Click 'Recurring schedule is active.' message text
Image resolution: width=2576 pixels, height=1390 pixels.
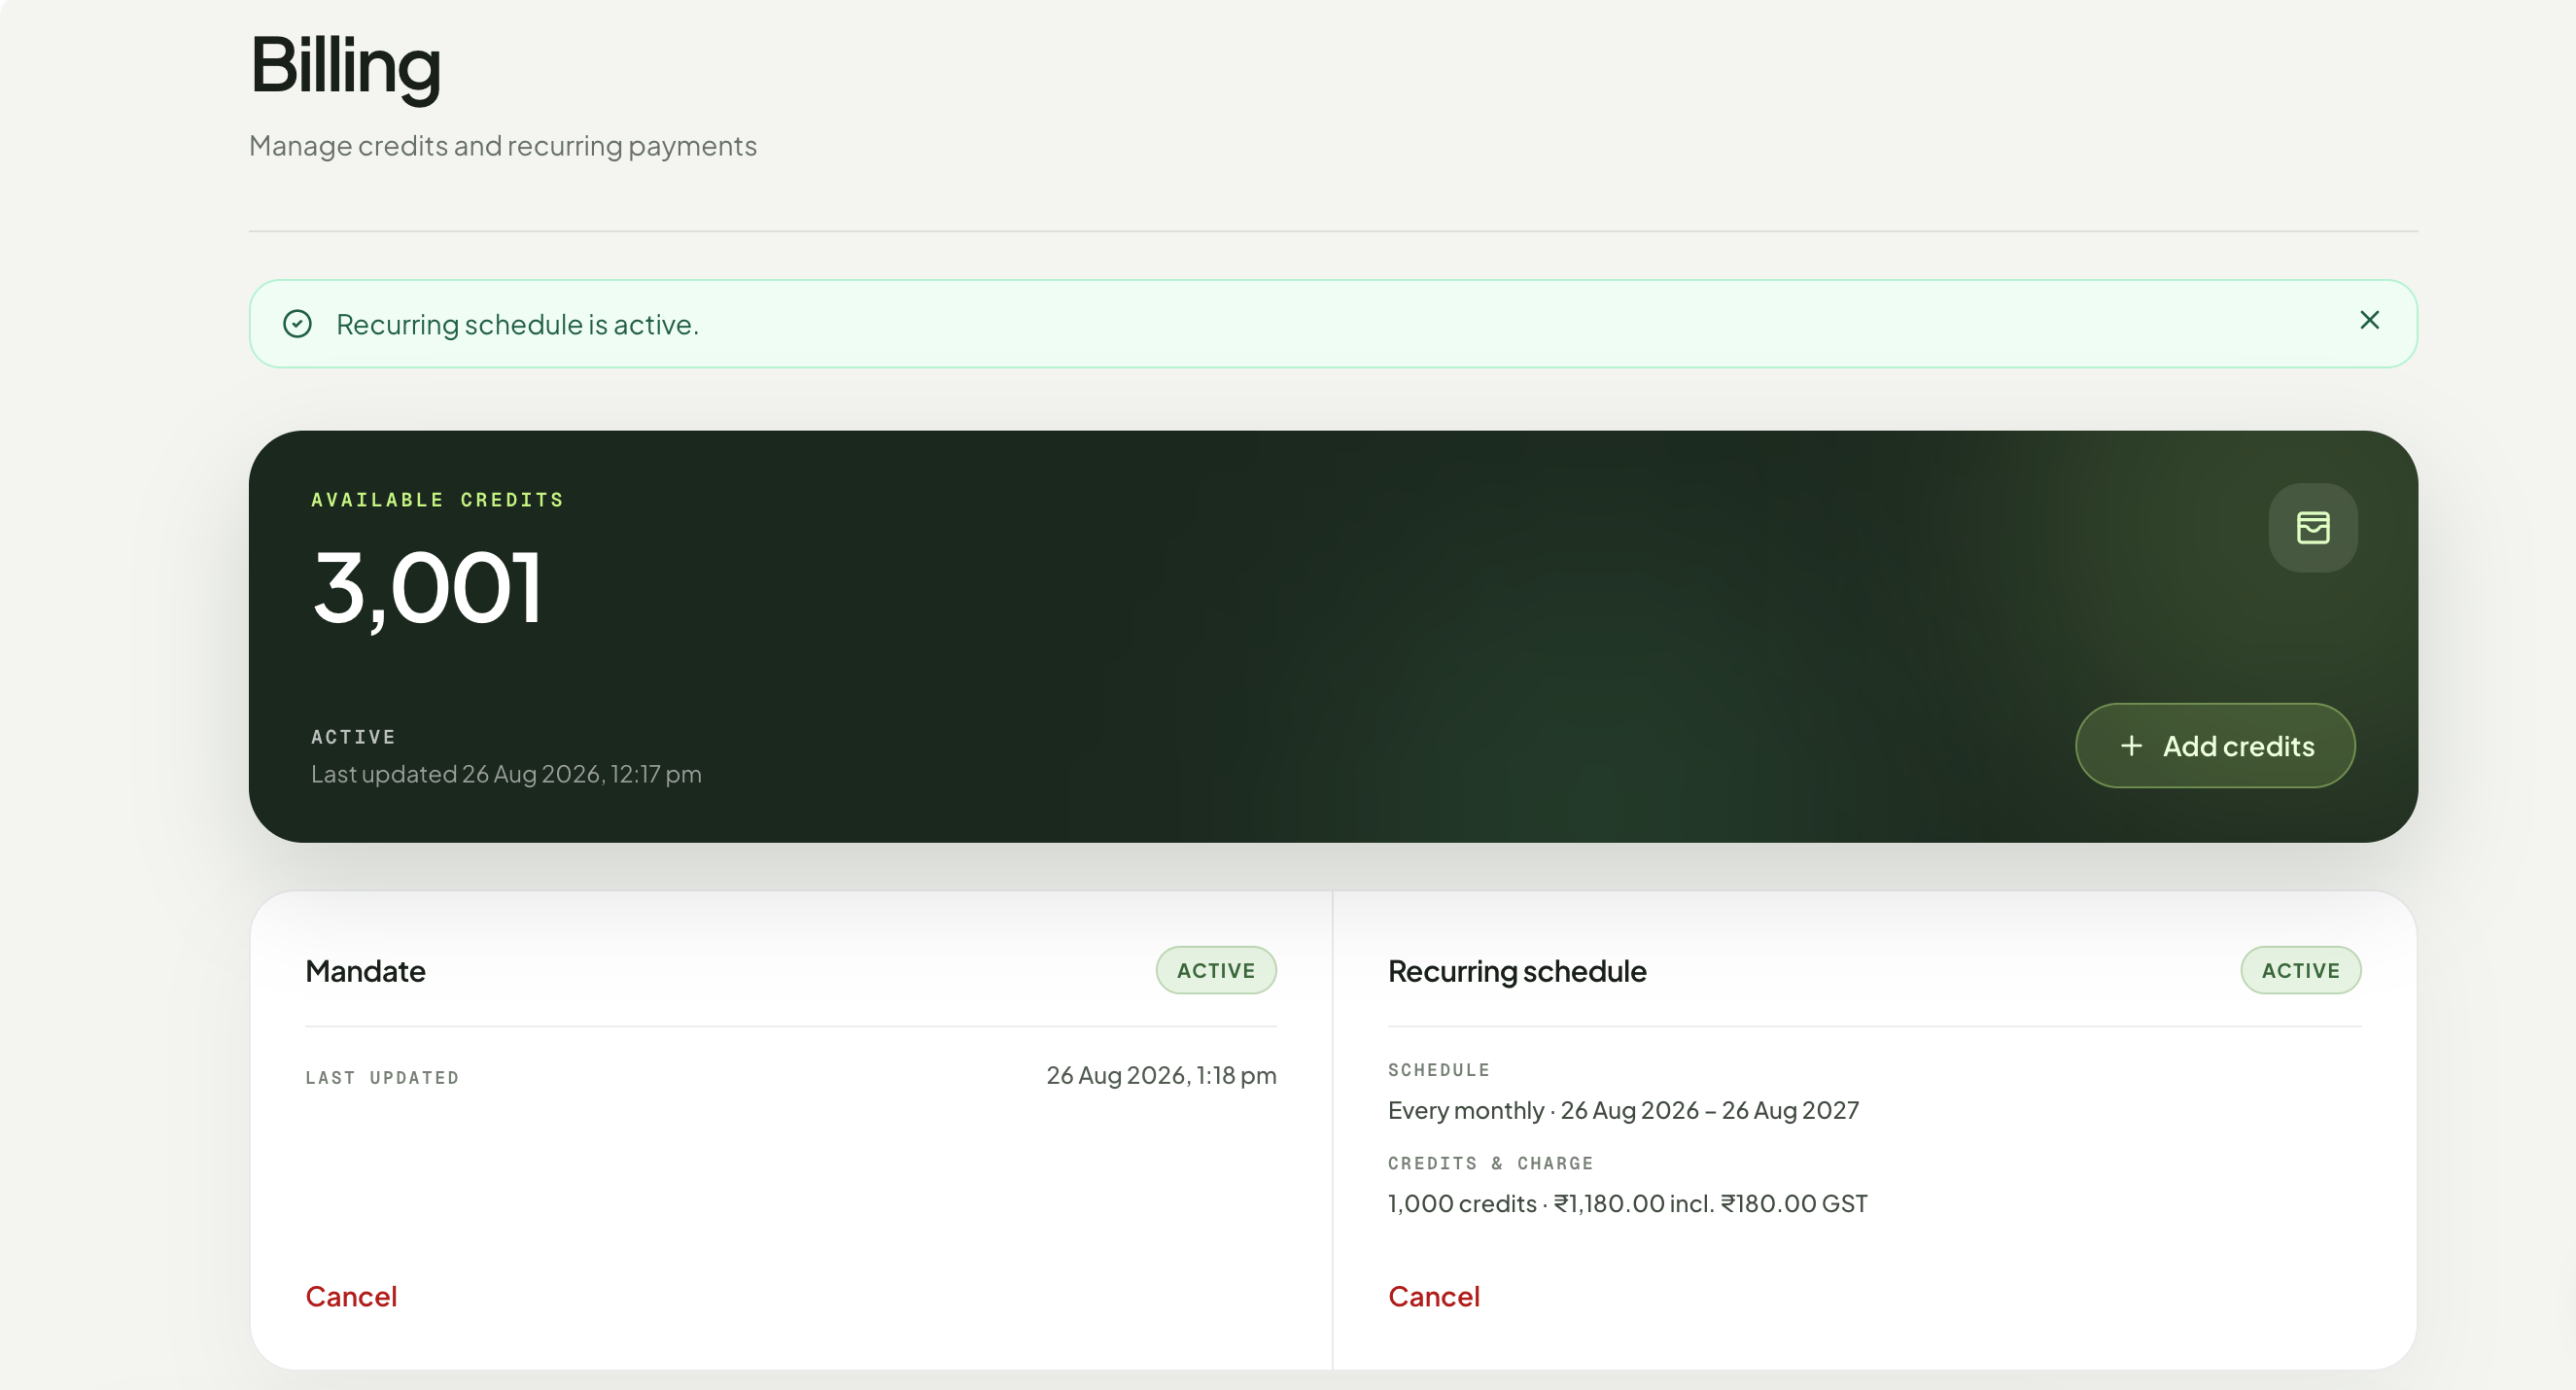(517, 325)
